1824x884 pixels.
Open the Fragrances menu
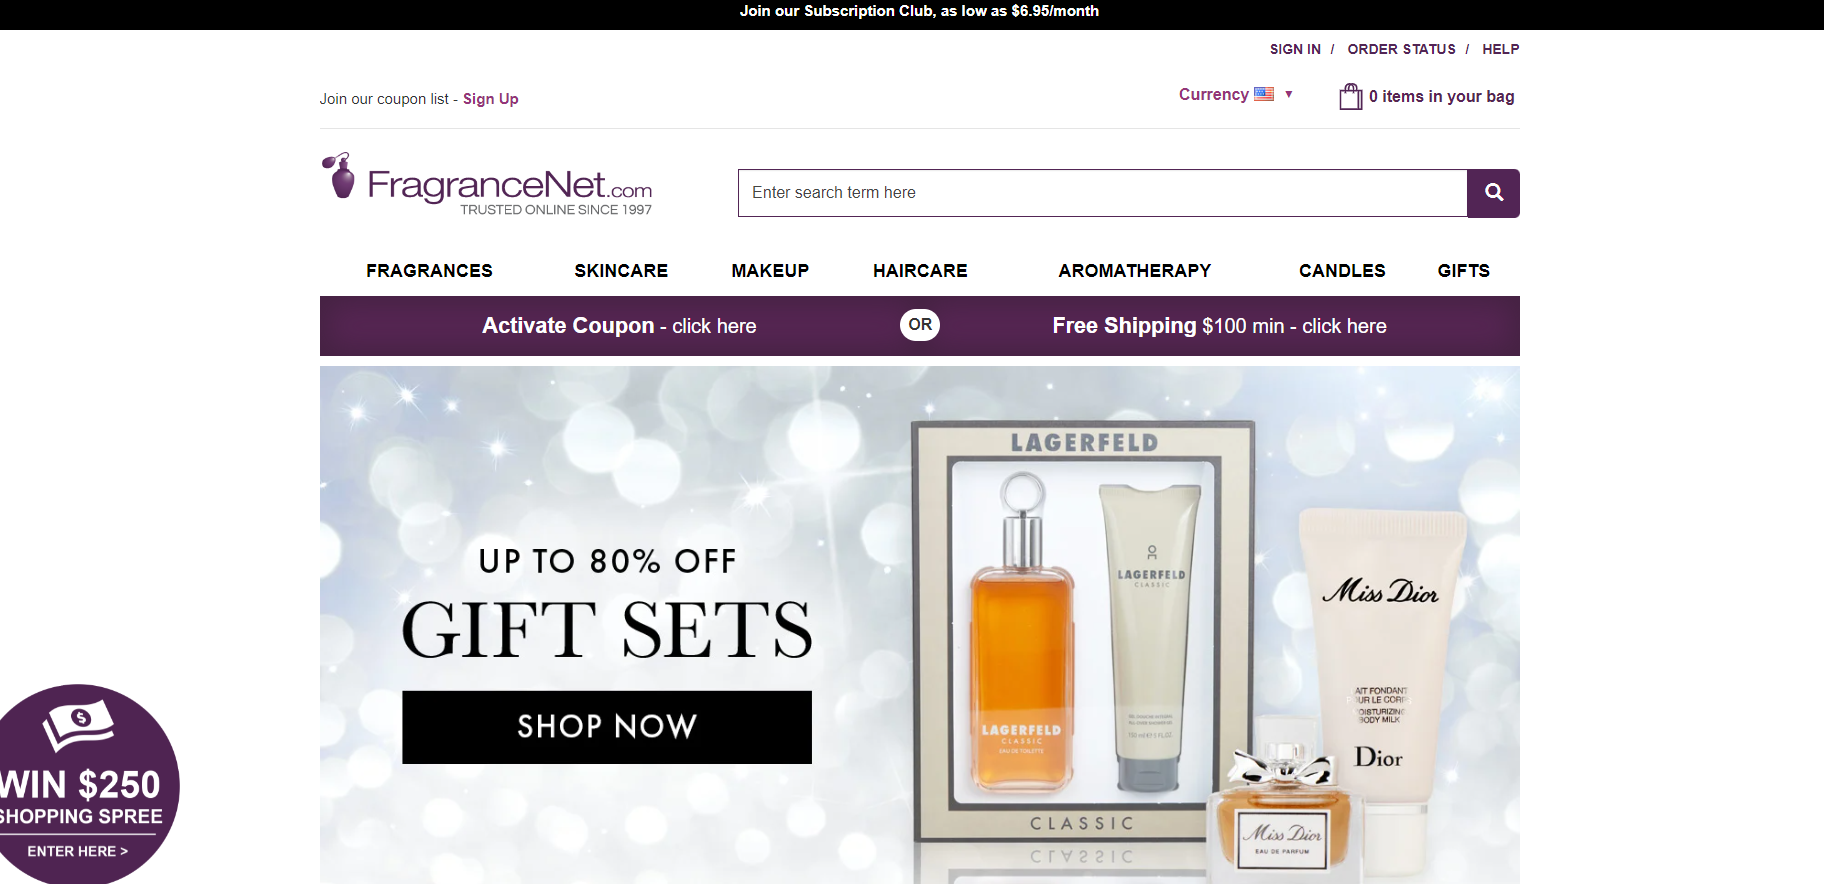429,271
